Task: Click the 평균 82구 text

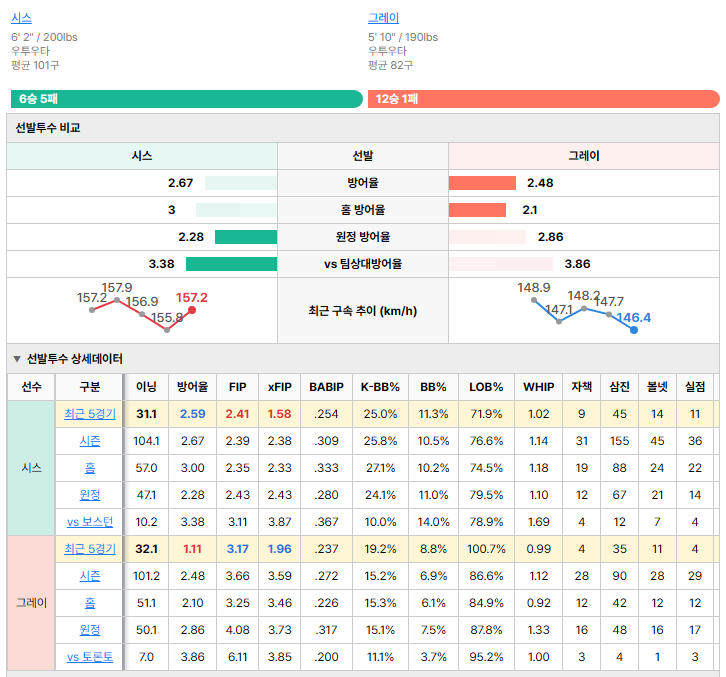Action: (x=390, y=65)
